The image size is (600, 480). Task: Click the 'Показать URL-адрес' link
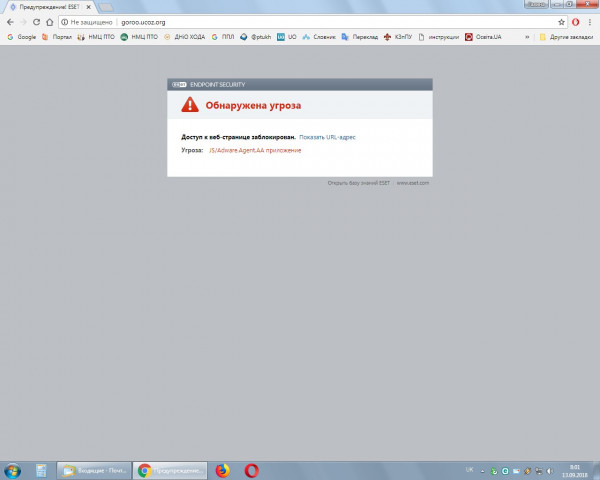click(x=327, y=137)
